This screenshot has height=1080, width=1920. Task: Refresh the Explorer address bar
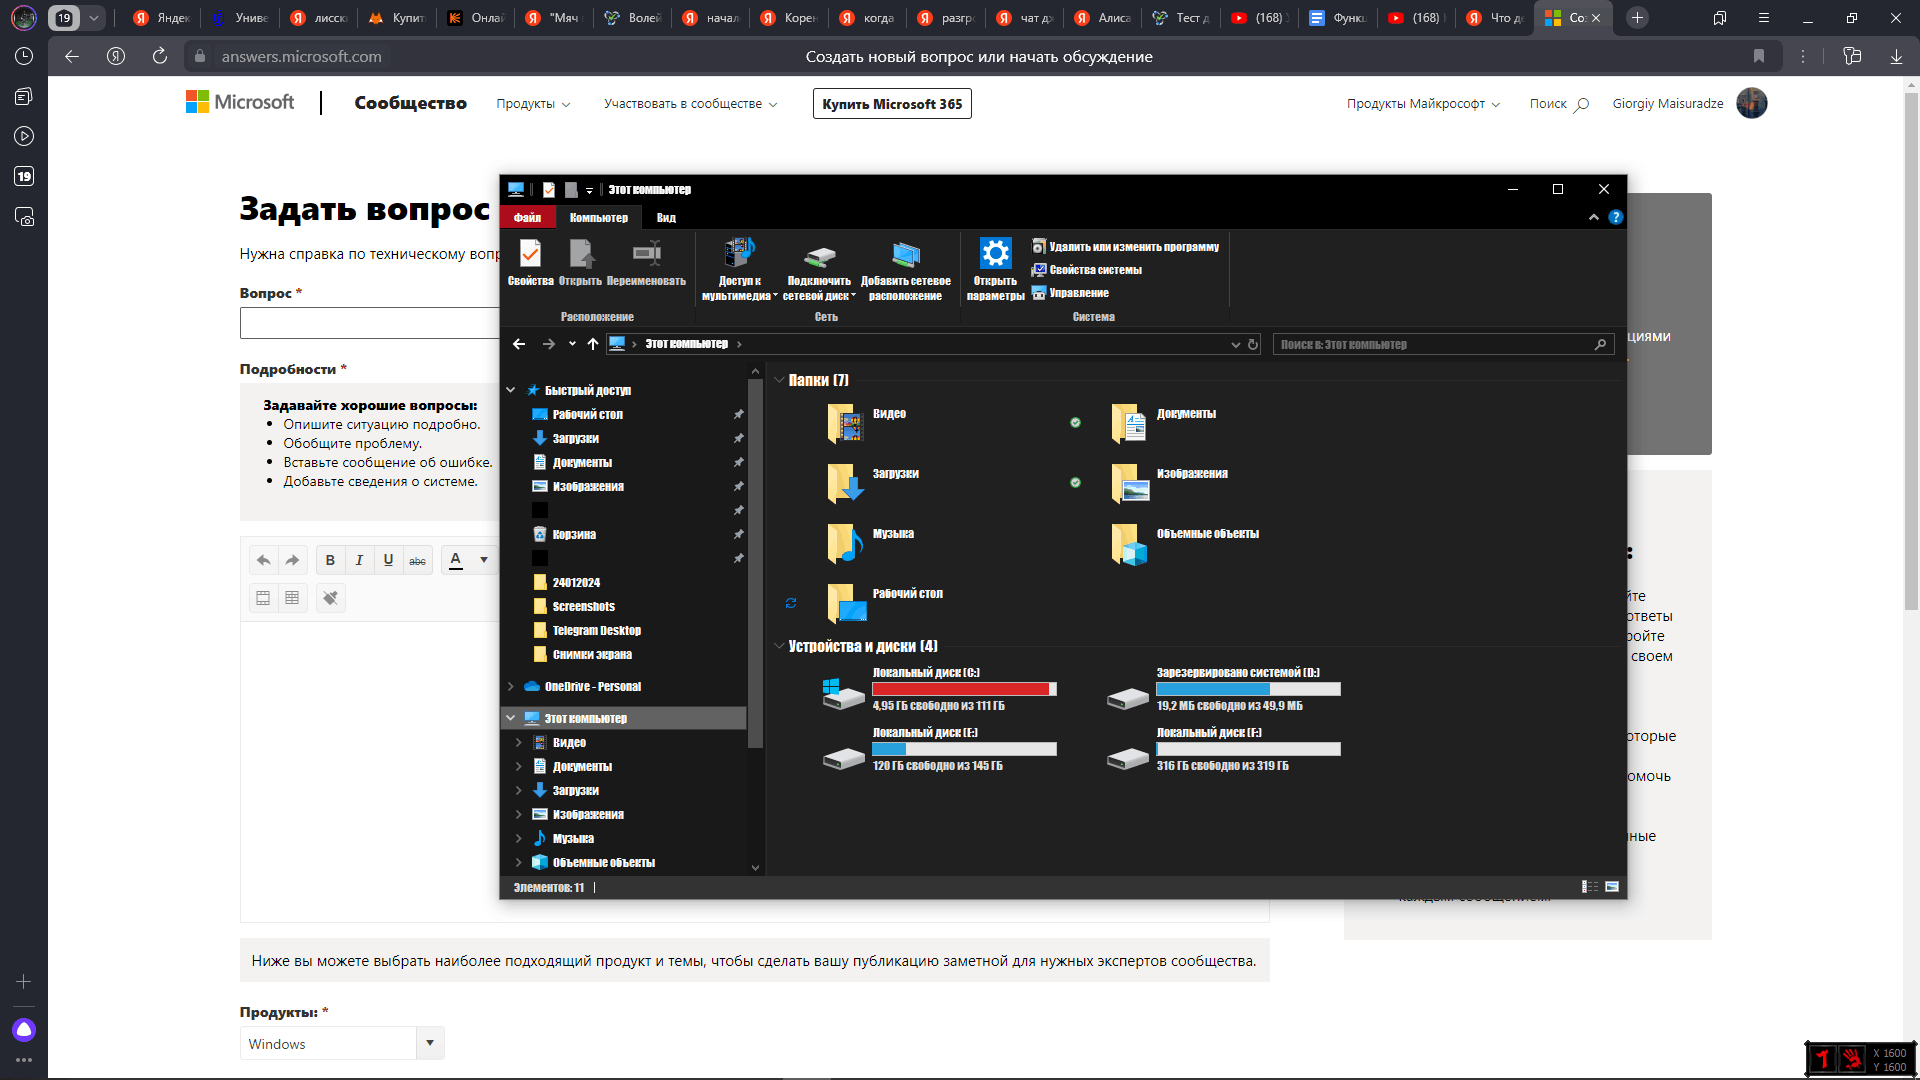coord(1253,344)
